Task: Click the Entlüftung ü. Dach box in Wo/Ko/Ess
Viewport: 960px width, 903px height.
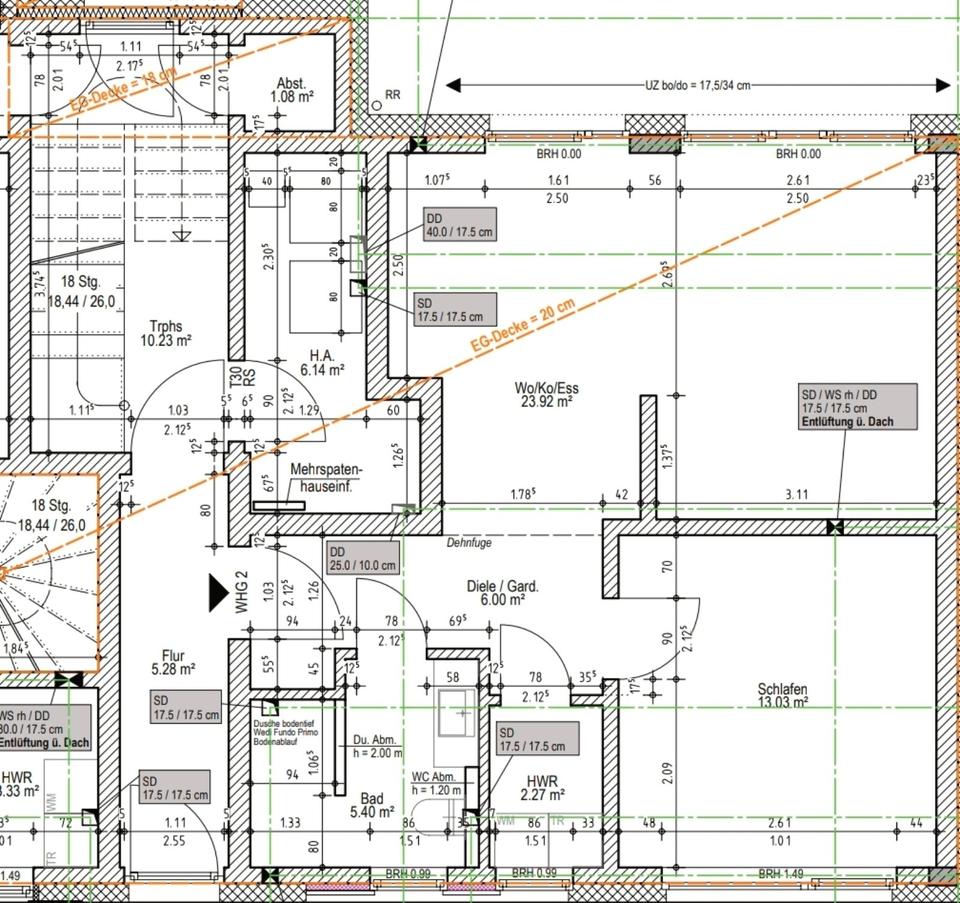Action: 857,406
